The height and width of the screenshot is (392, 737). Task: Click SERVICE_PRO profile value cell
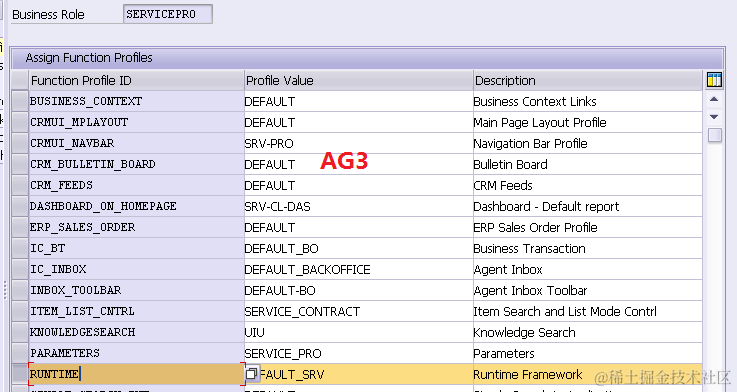(x=359, y=353)
